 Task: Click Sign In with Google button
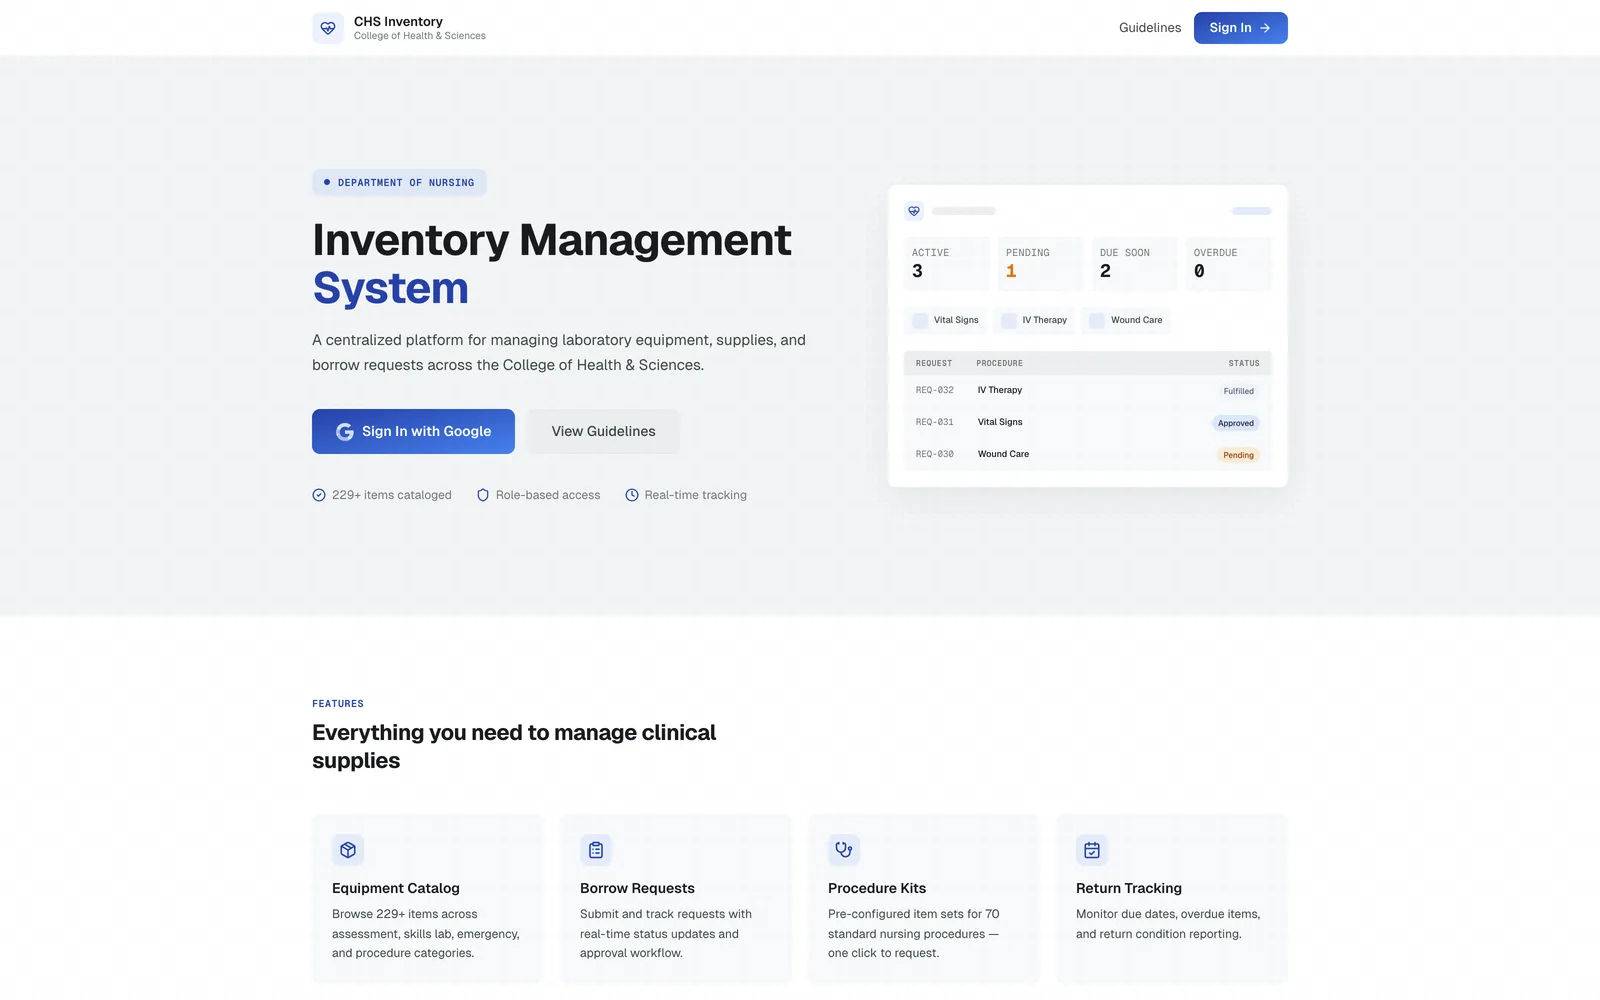click(x=413, y=431)
